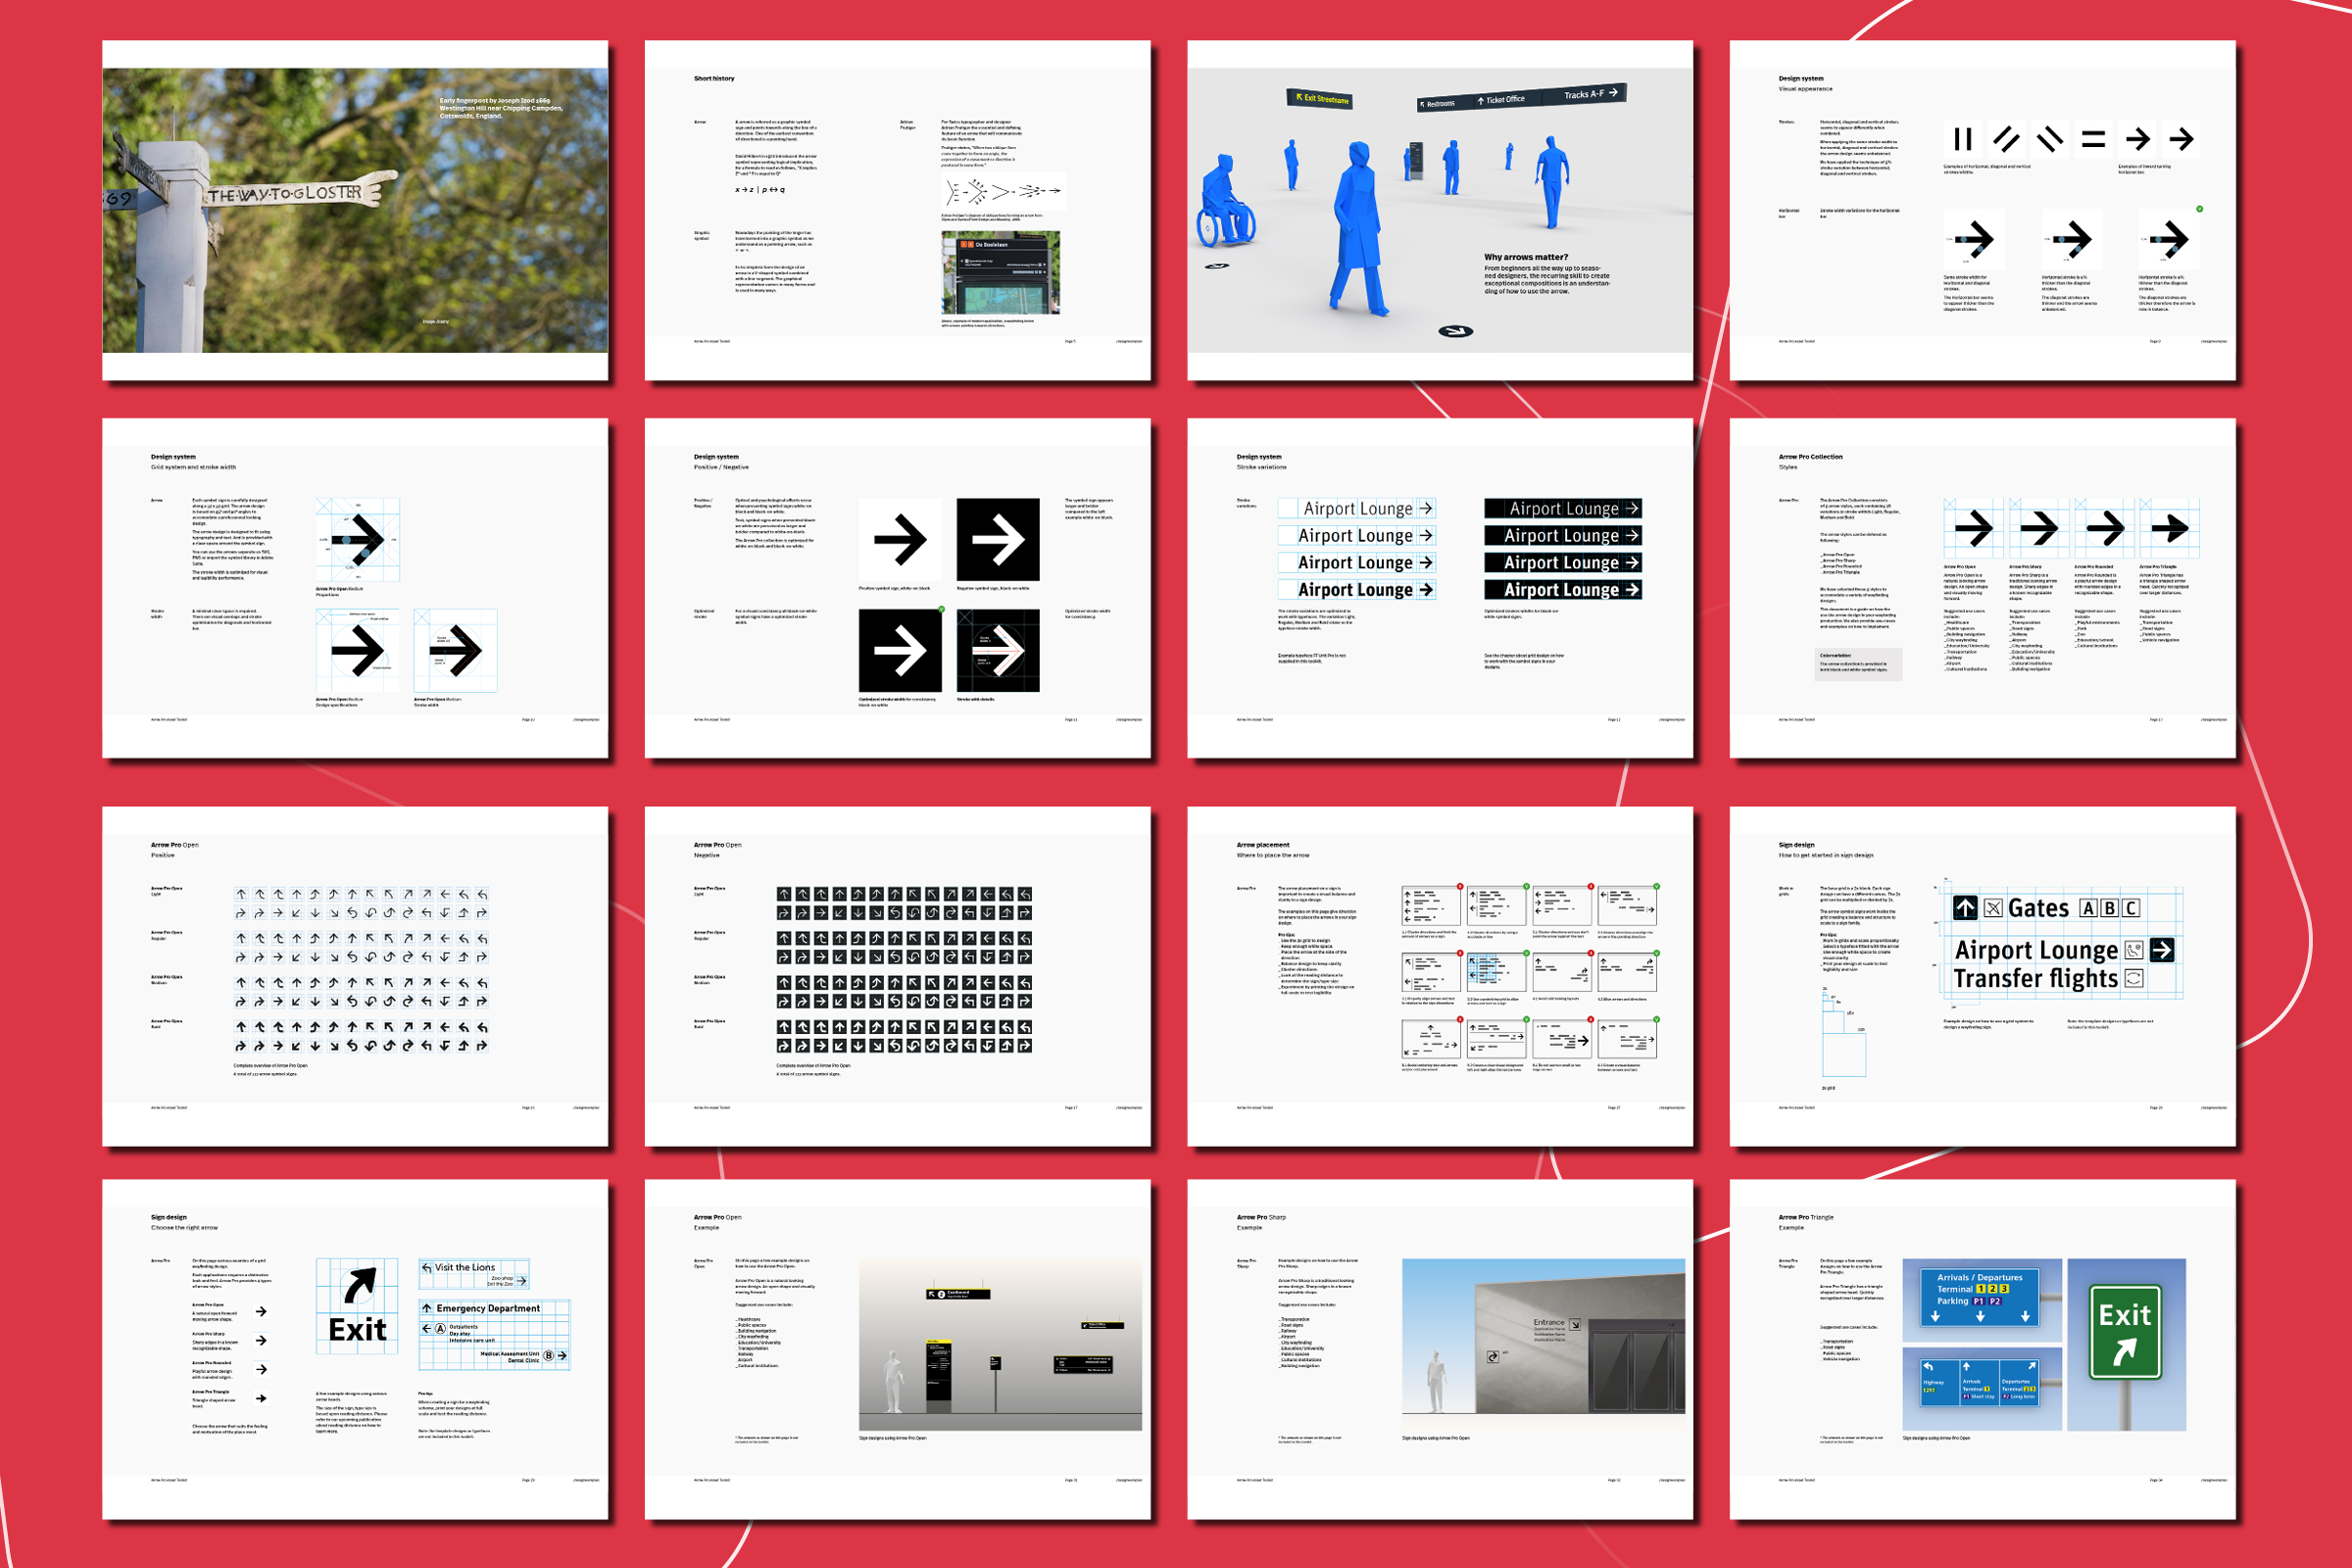Click the large blue walking figure in center
The width and height of the screenshot is (2352, 1568).
pyautogui.click(x=1359, y=230)
